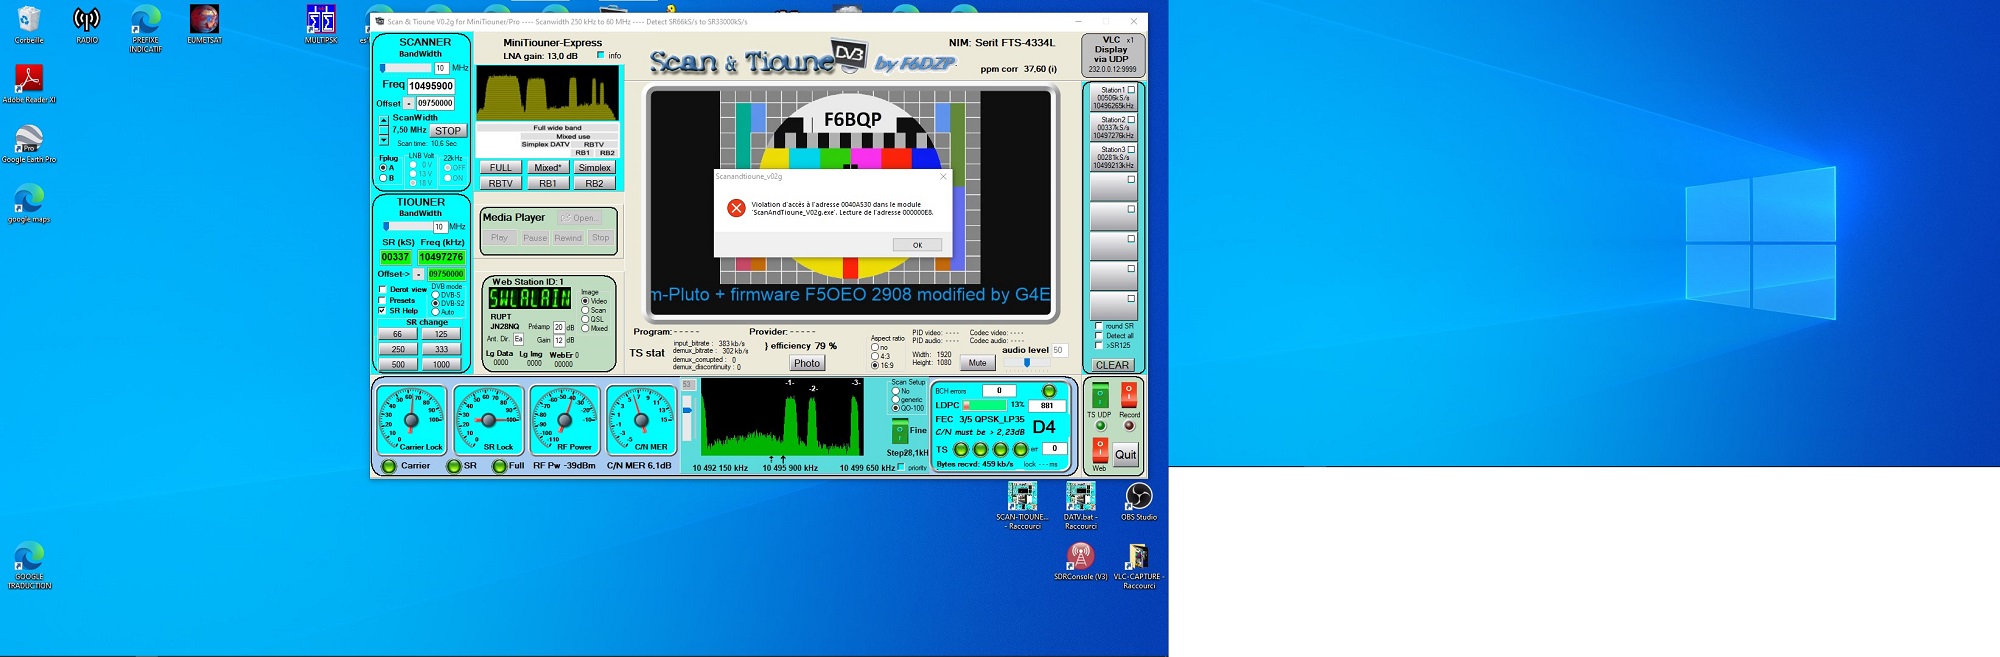This screenshot has height=657, width=2000.
Task: Open the google maps desktop shortcut
Action: pos(29,204)
